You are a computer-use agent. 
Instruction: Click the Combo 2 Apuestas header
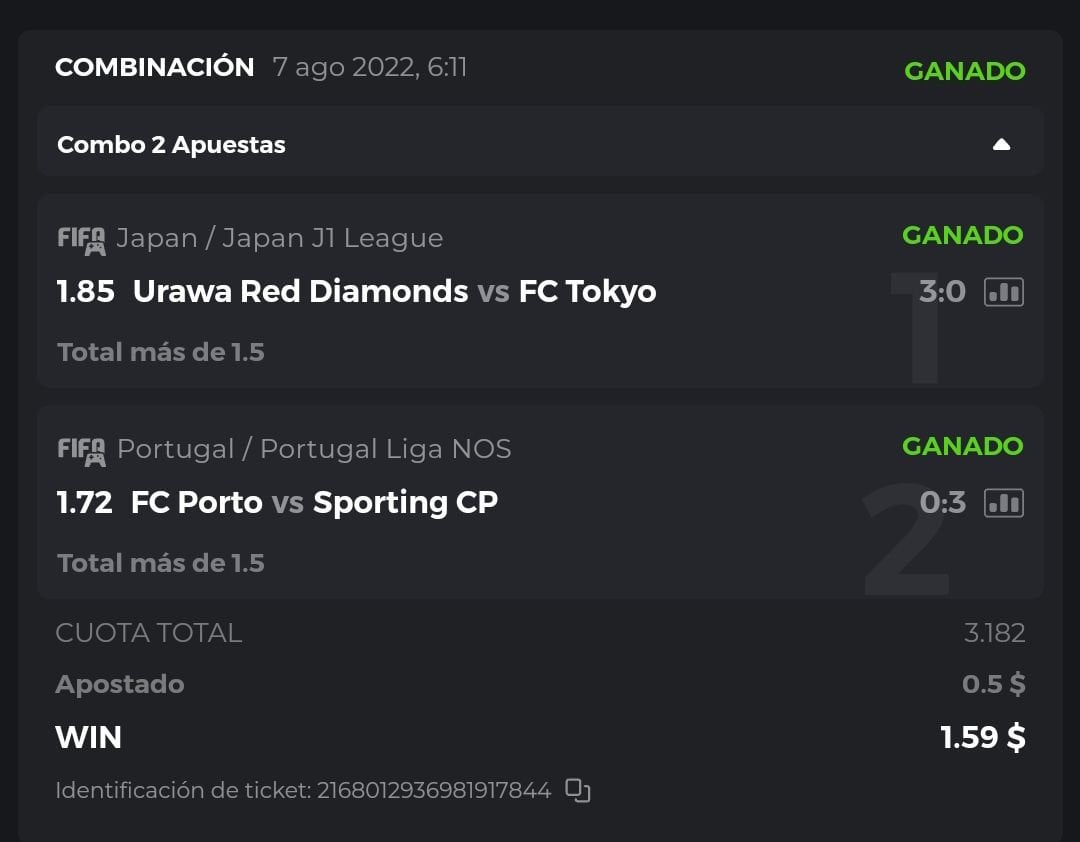pos(171,145)
